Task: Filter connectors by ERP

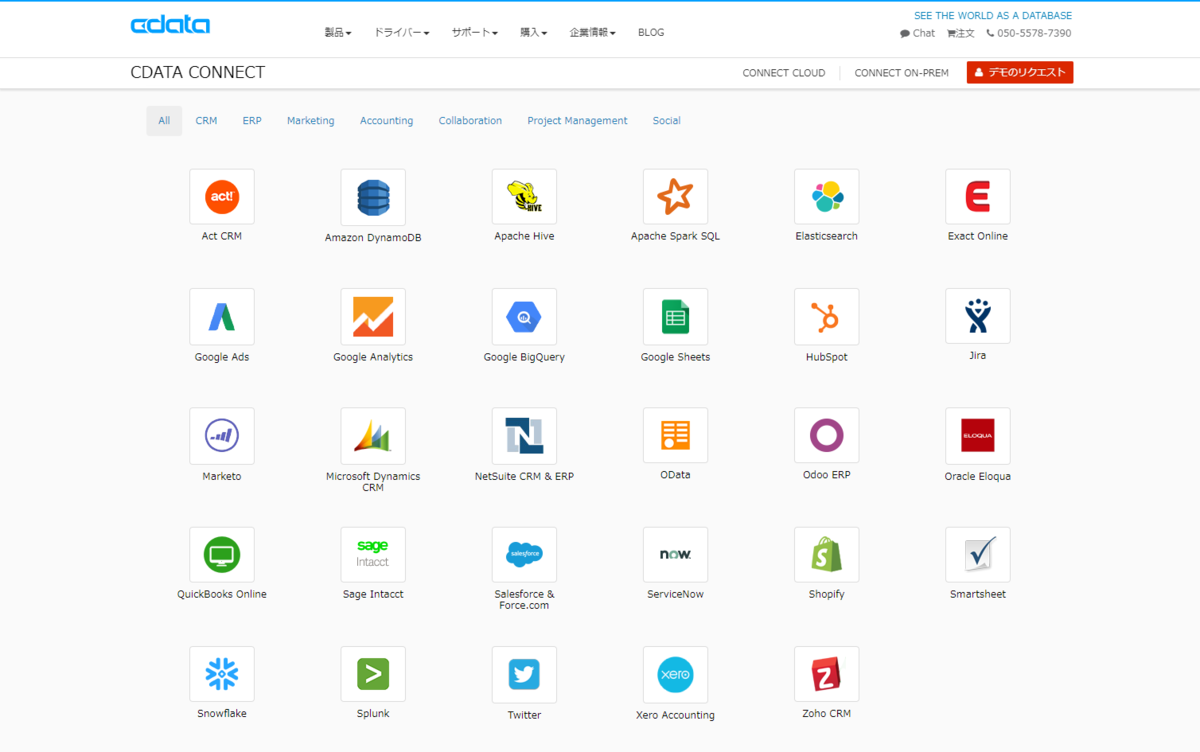Action: tap(252, 121)
